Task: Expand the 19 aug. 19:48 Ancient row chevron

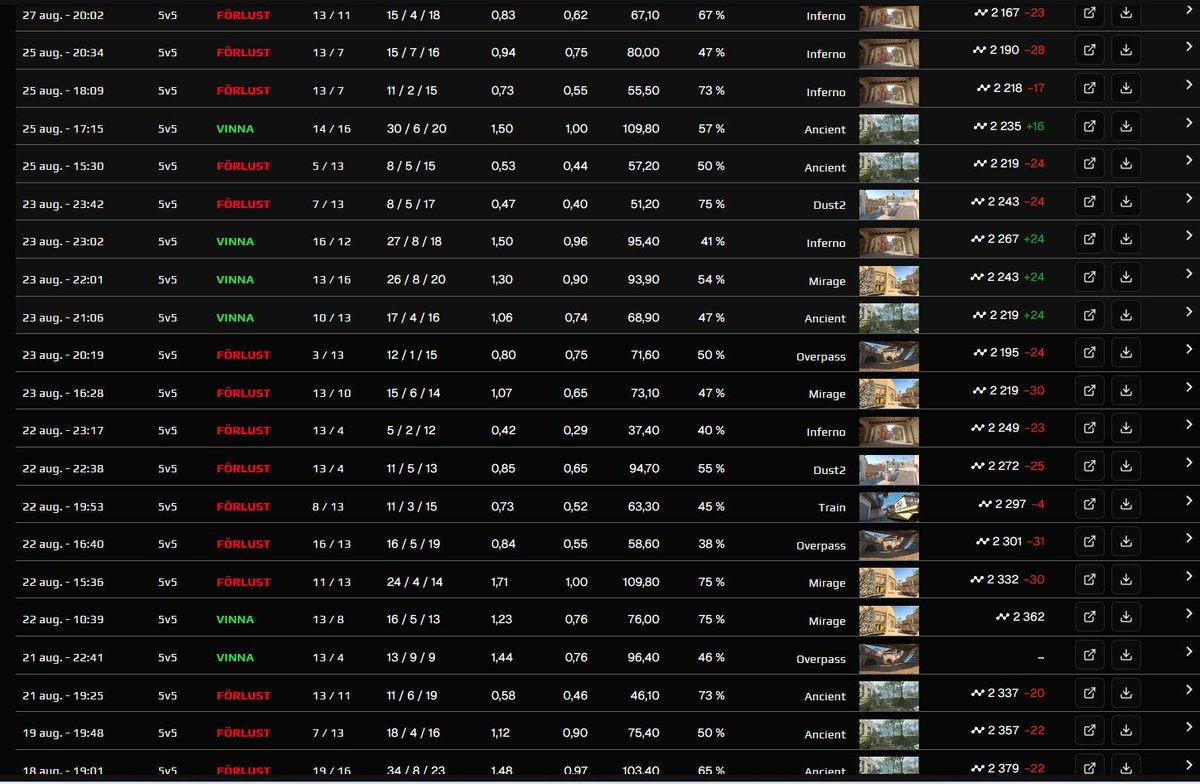Action: (x=1189, y=727)
